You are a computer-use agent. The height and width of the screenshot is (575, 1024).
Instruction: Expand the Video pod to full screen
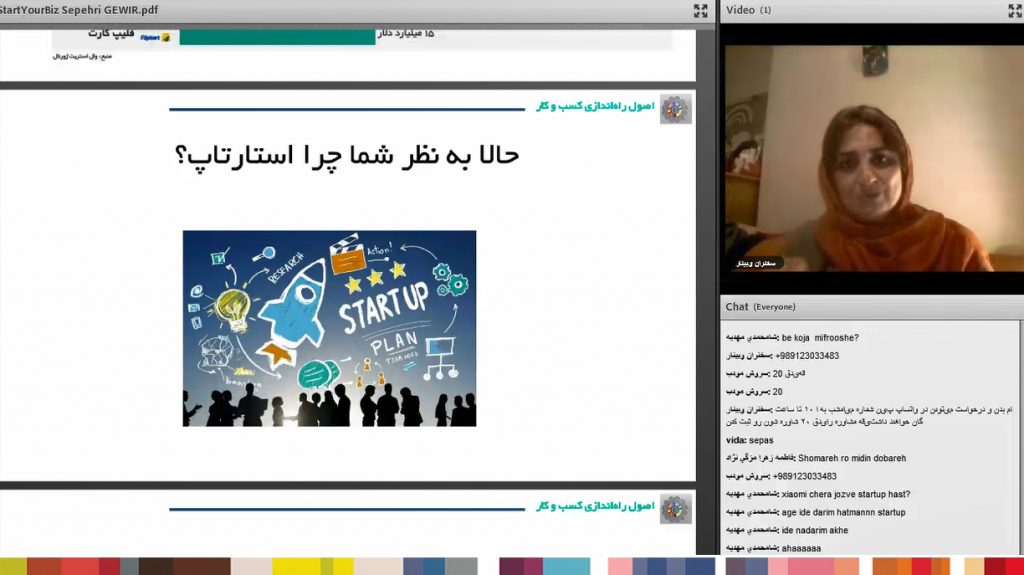pyautogui.click(x=1014, y=10)
